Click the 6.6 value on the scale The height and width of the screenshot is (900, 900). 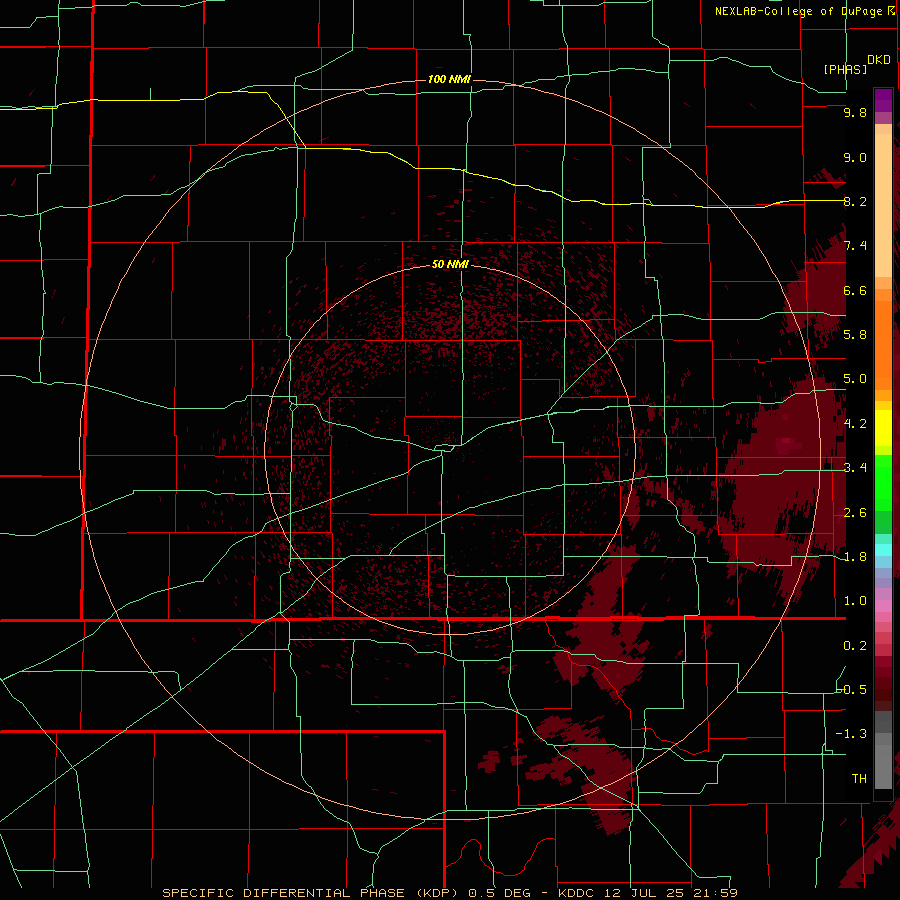[x=855, y=290]
